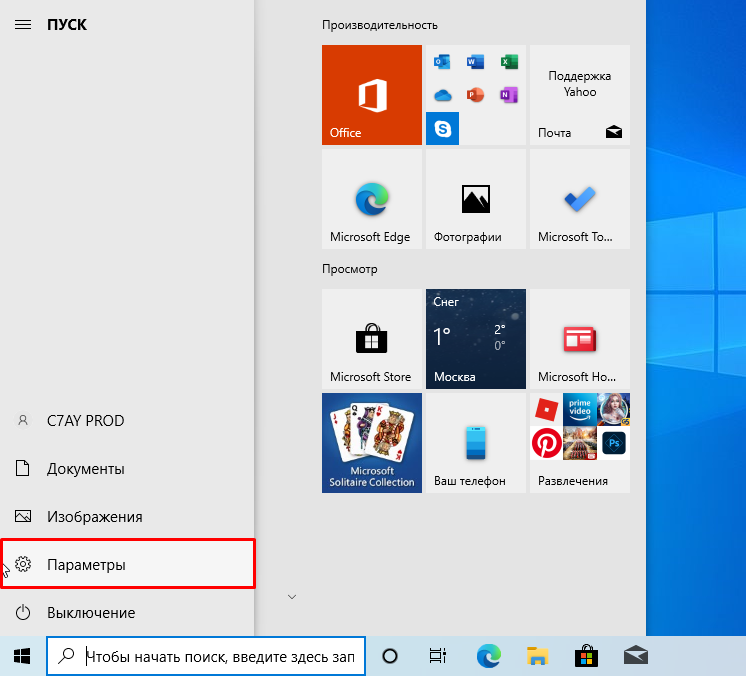746x676 pixels.
Task: Open the Skype tile
Action: pos(442,128)
